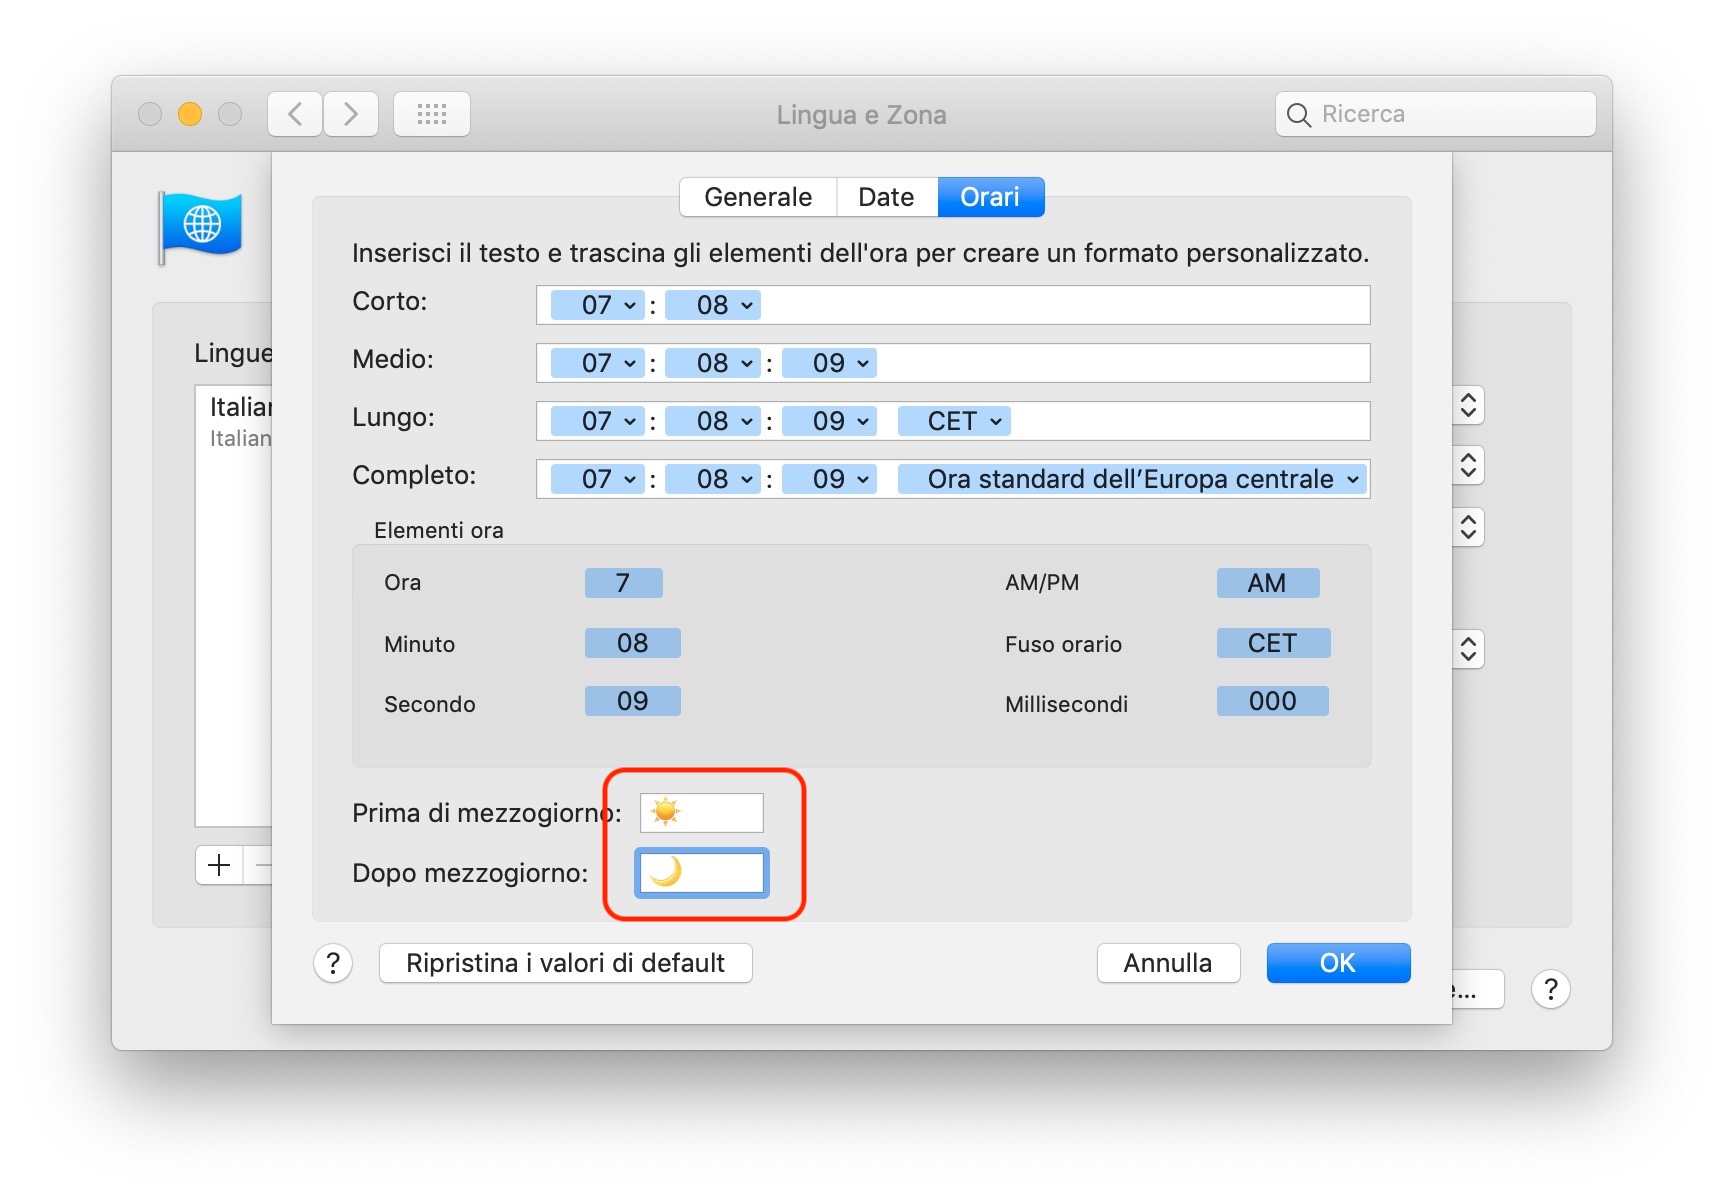This screenshot has width=1724, height=1198.
Task: Select the Ora element token 7
Action: point(623,583)
